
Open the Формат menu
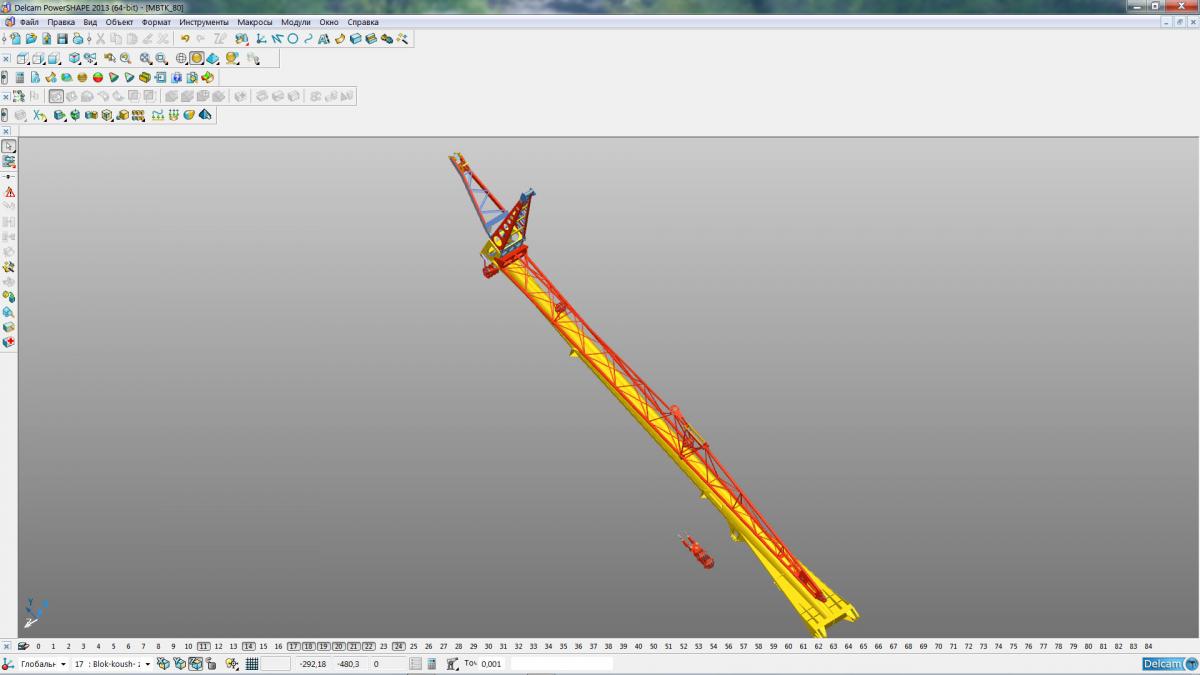click(156, 22)
